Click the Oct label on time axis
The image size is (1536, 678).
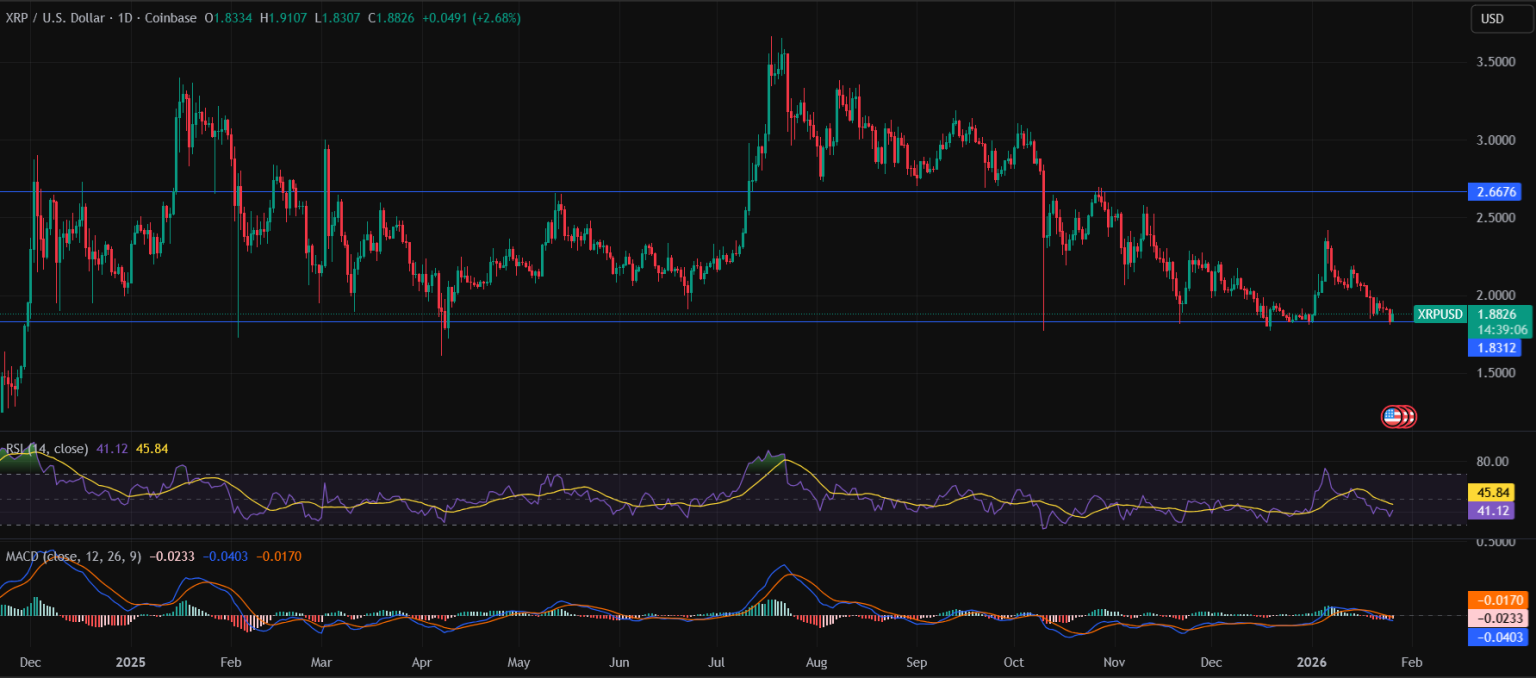pos(1014,662)
